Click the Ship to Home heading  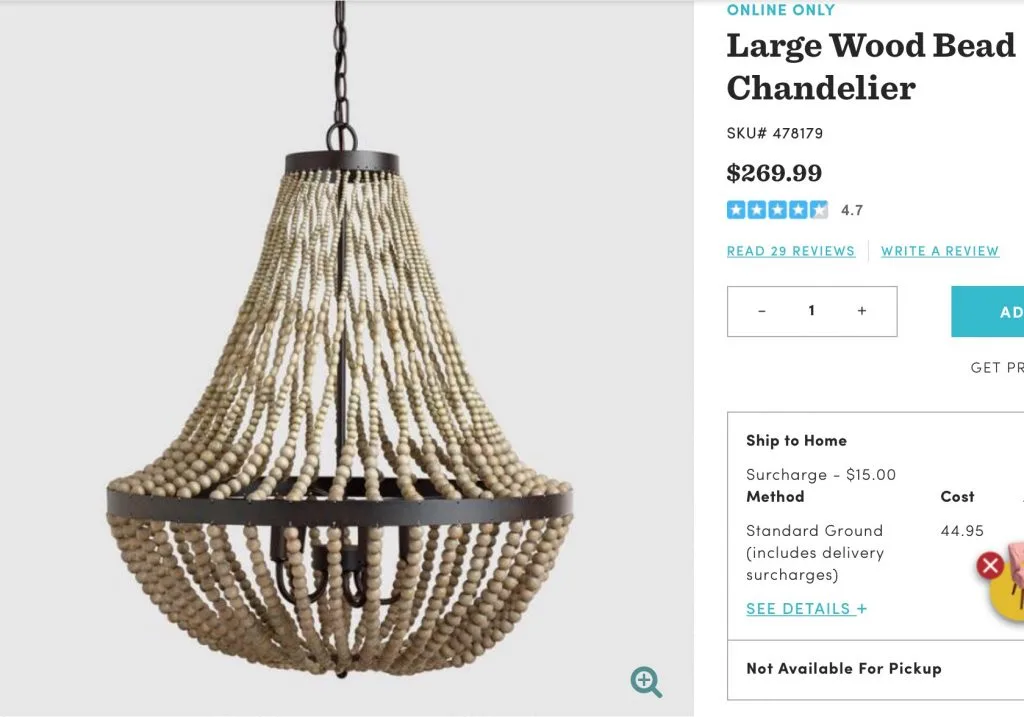[x=796, y=441]
